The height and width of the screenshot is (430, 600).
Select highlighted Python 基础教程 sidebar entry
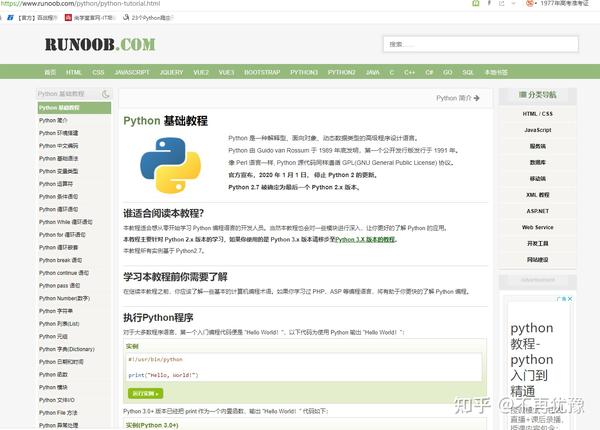click(74, 108)
